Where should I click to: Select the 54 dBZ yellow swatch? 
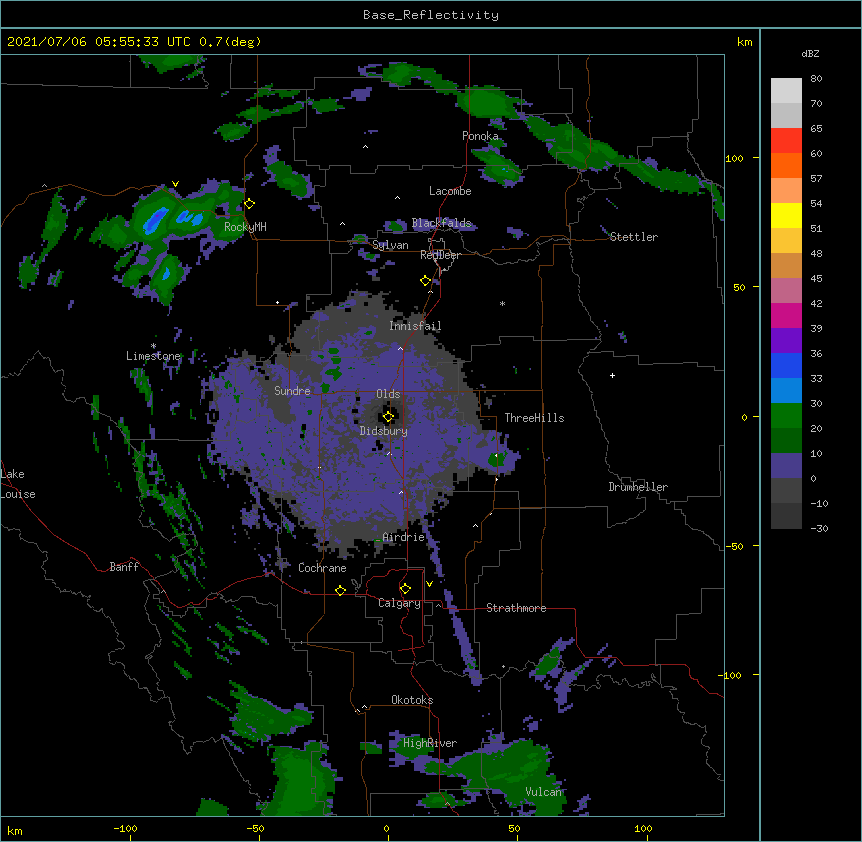(786, 215)
